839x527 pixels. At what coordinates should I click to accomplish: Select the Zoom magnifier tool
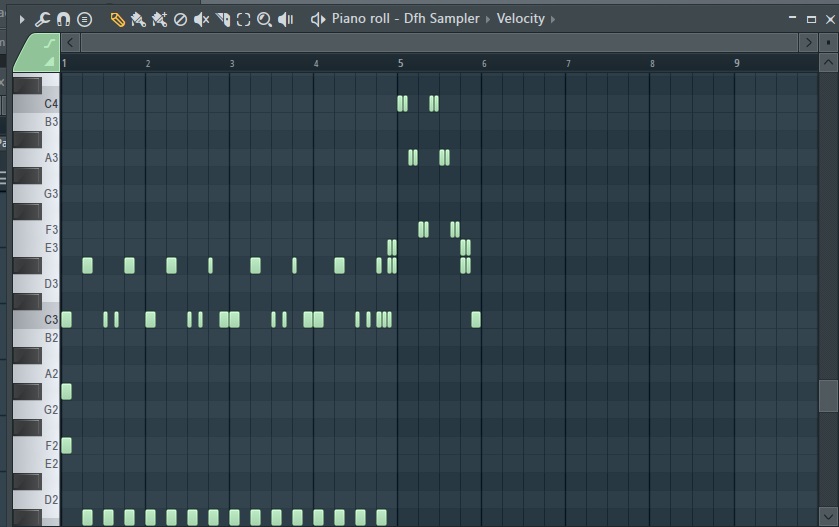pos(264,20)
